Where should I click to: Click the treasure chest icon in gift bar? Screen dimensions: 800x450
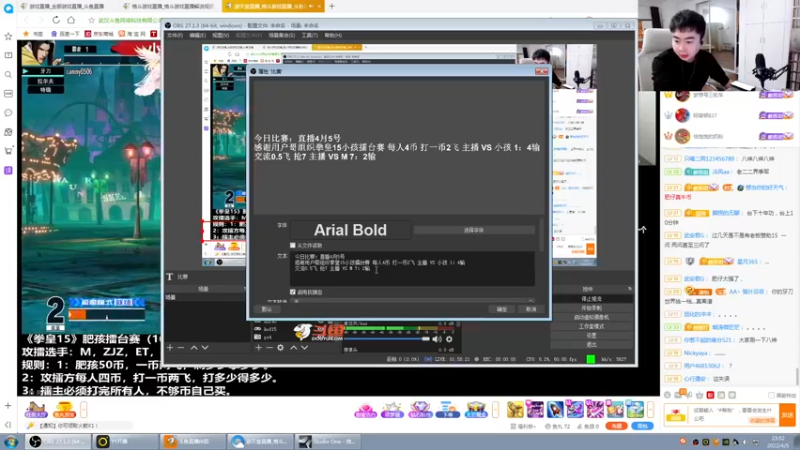[x=476, y=409]
